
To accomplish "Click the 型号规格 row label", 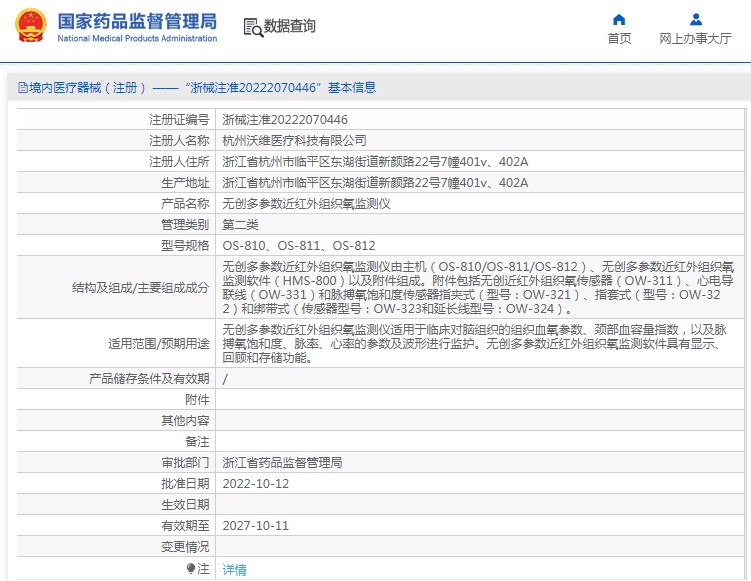I will click(x=185, y=246).
